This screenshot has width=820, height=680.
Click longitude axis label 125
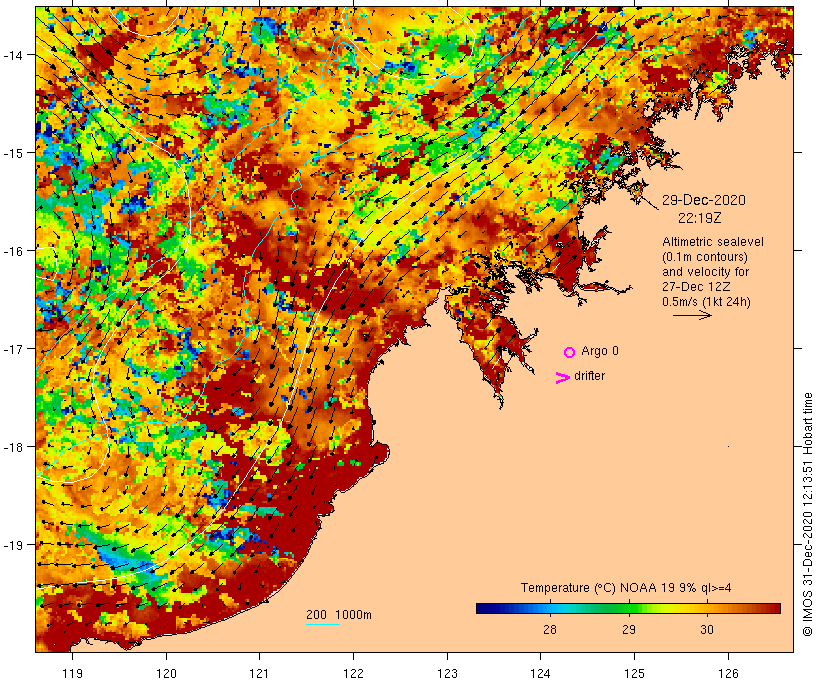[x=634, y=673]
